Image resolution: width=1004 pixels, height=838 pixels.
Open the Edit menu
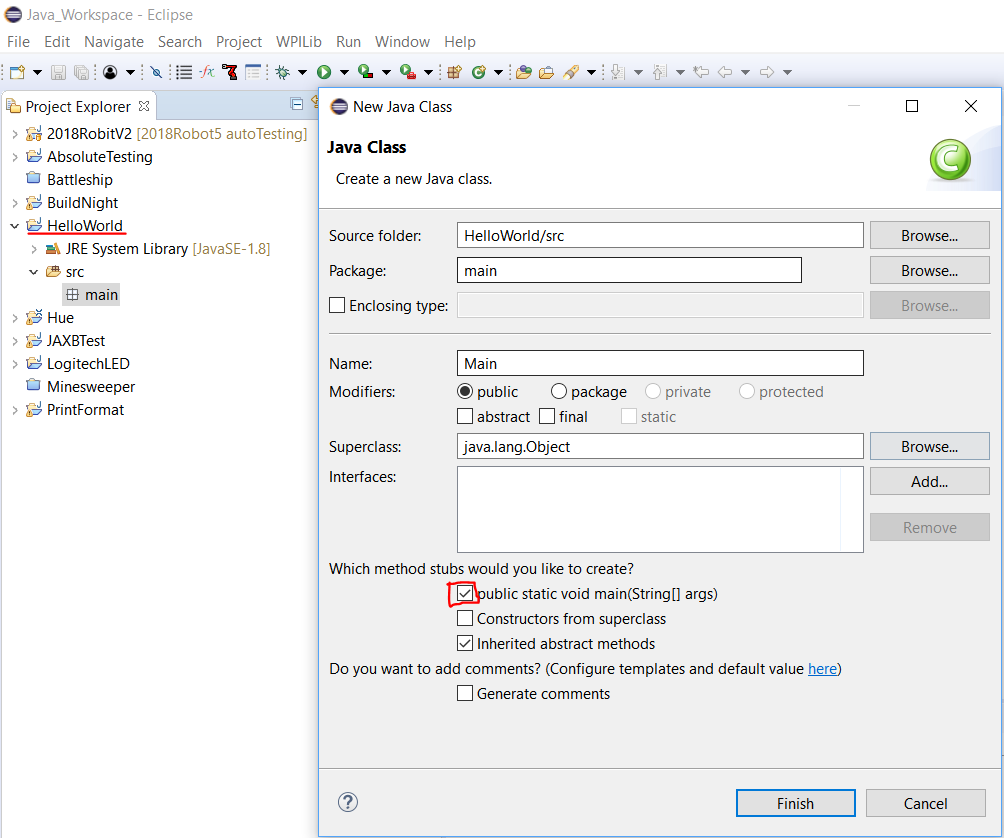[x=57, y=42]
